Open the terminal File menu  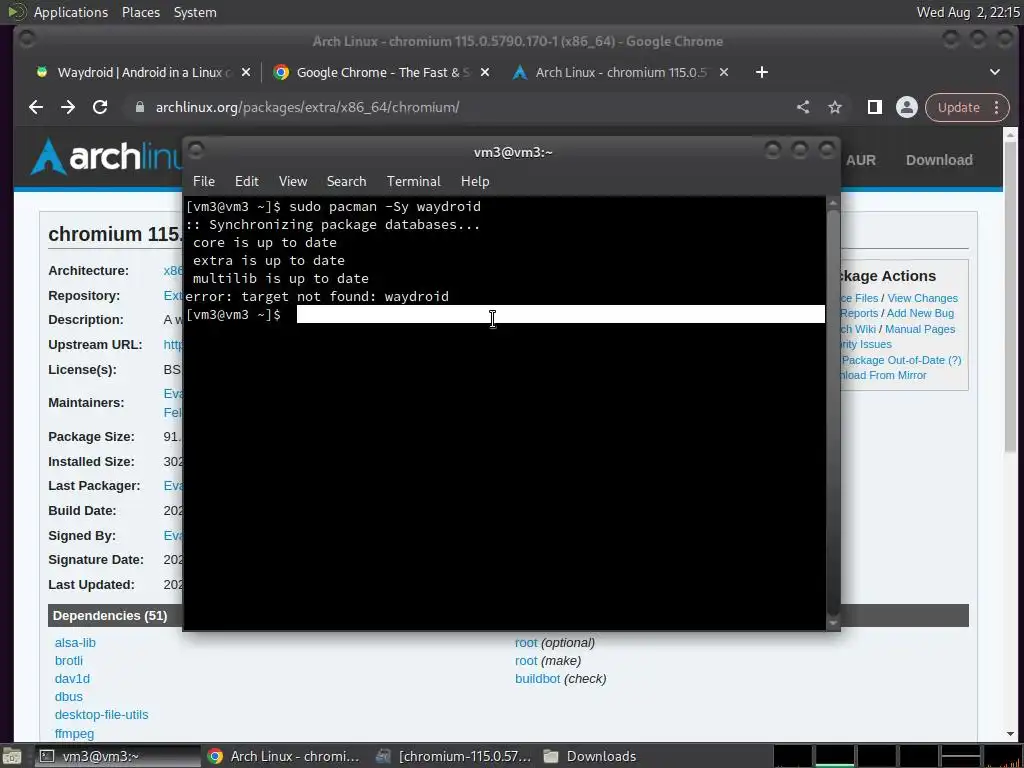point(204,182)
